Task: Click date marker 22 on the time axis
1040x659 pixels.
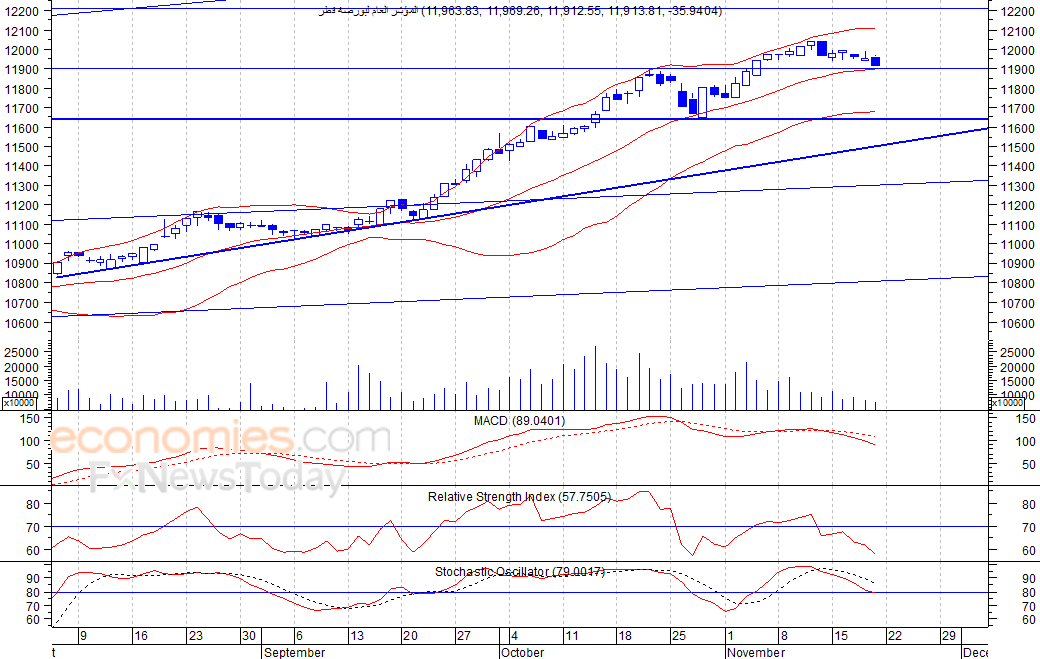Action: 895,636
